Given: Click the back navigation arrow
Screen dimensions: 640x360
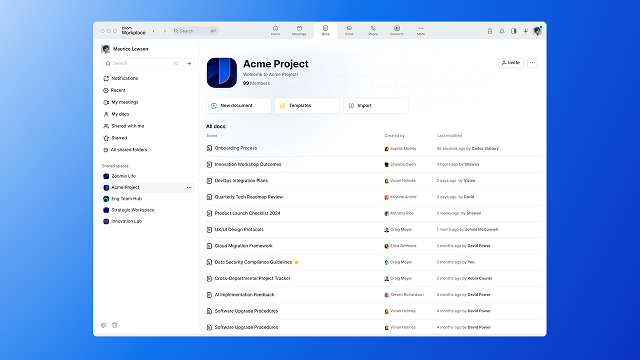Looking at the screenshot, I should [x=154, y=31].
